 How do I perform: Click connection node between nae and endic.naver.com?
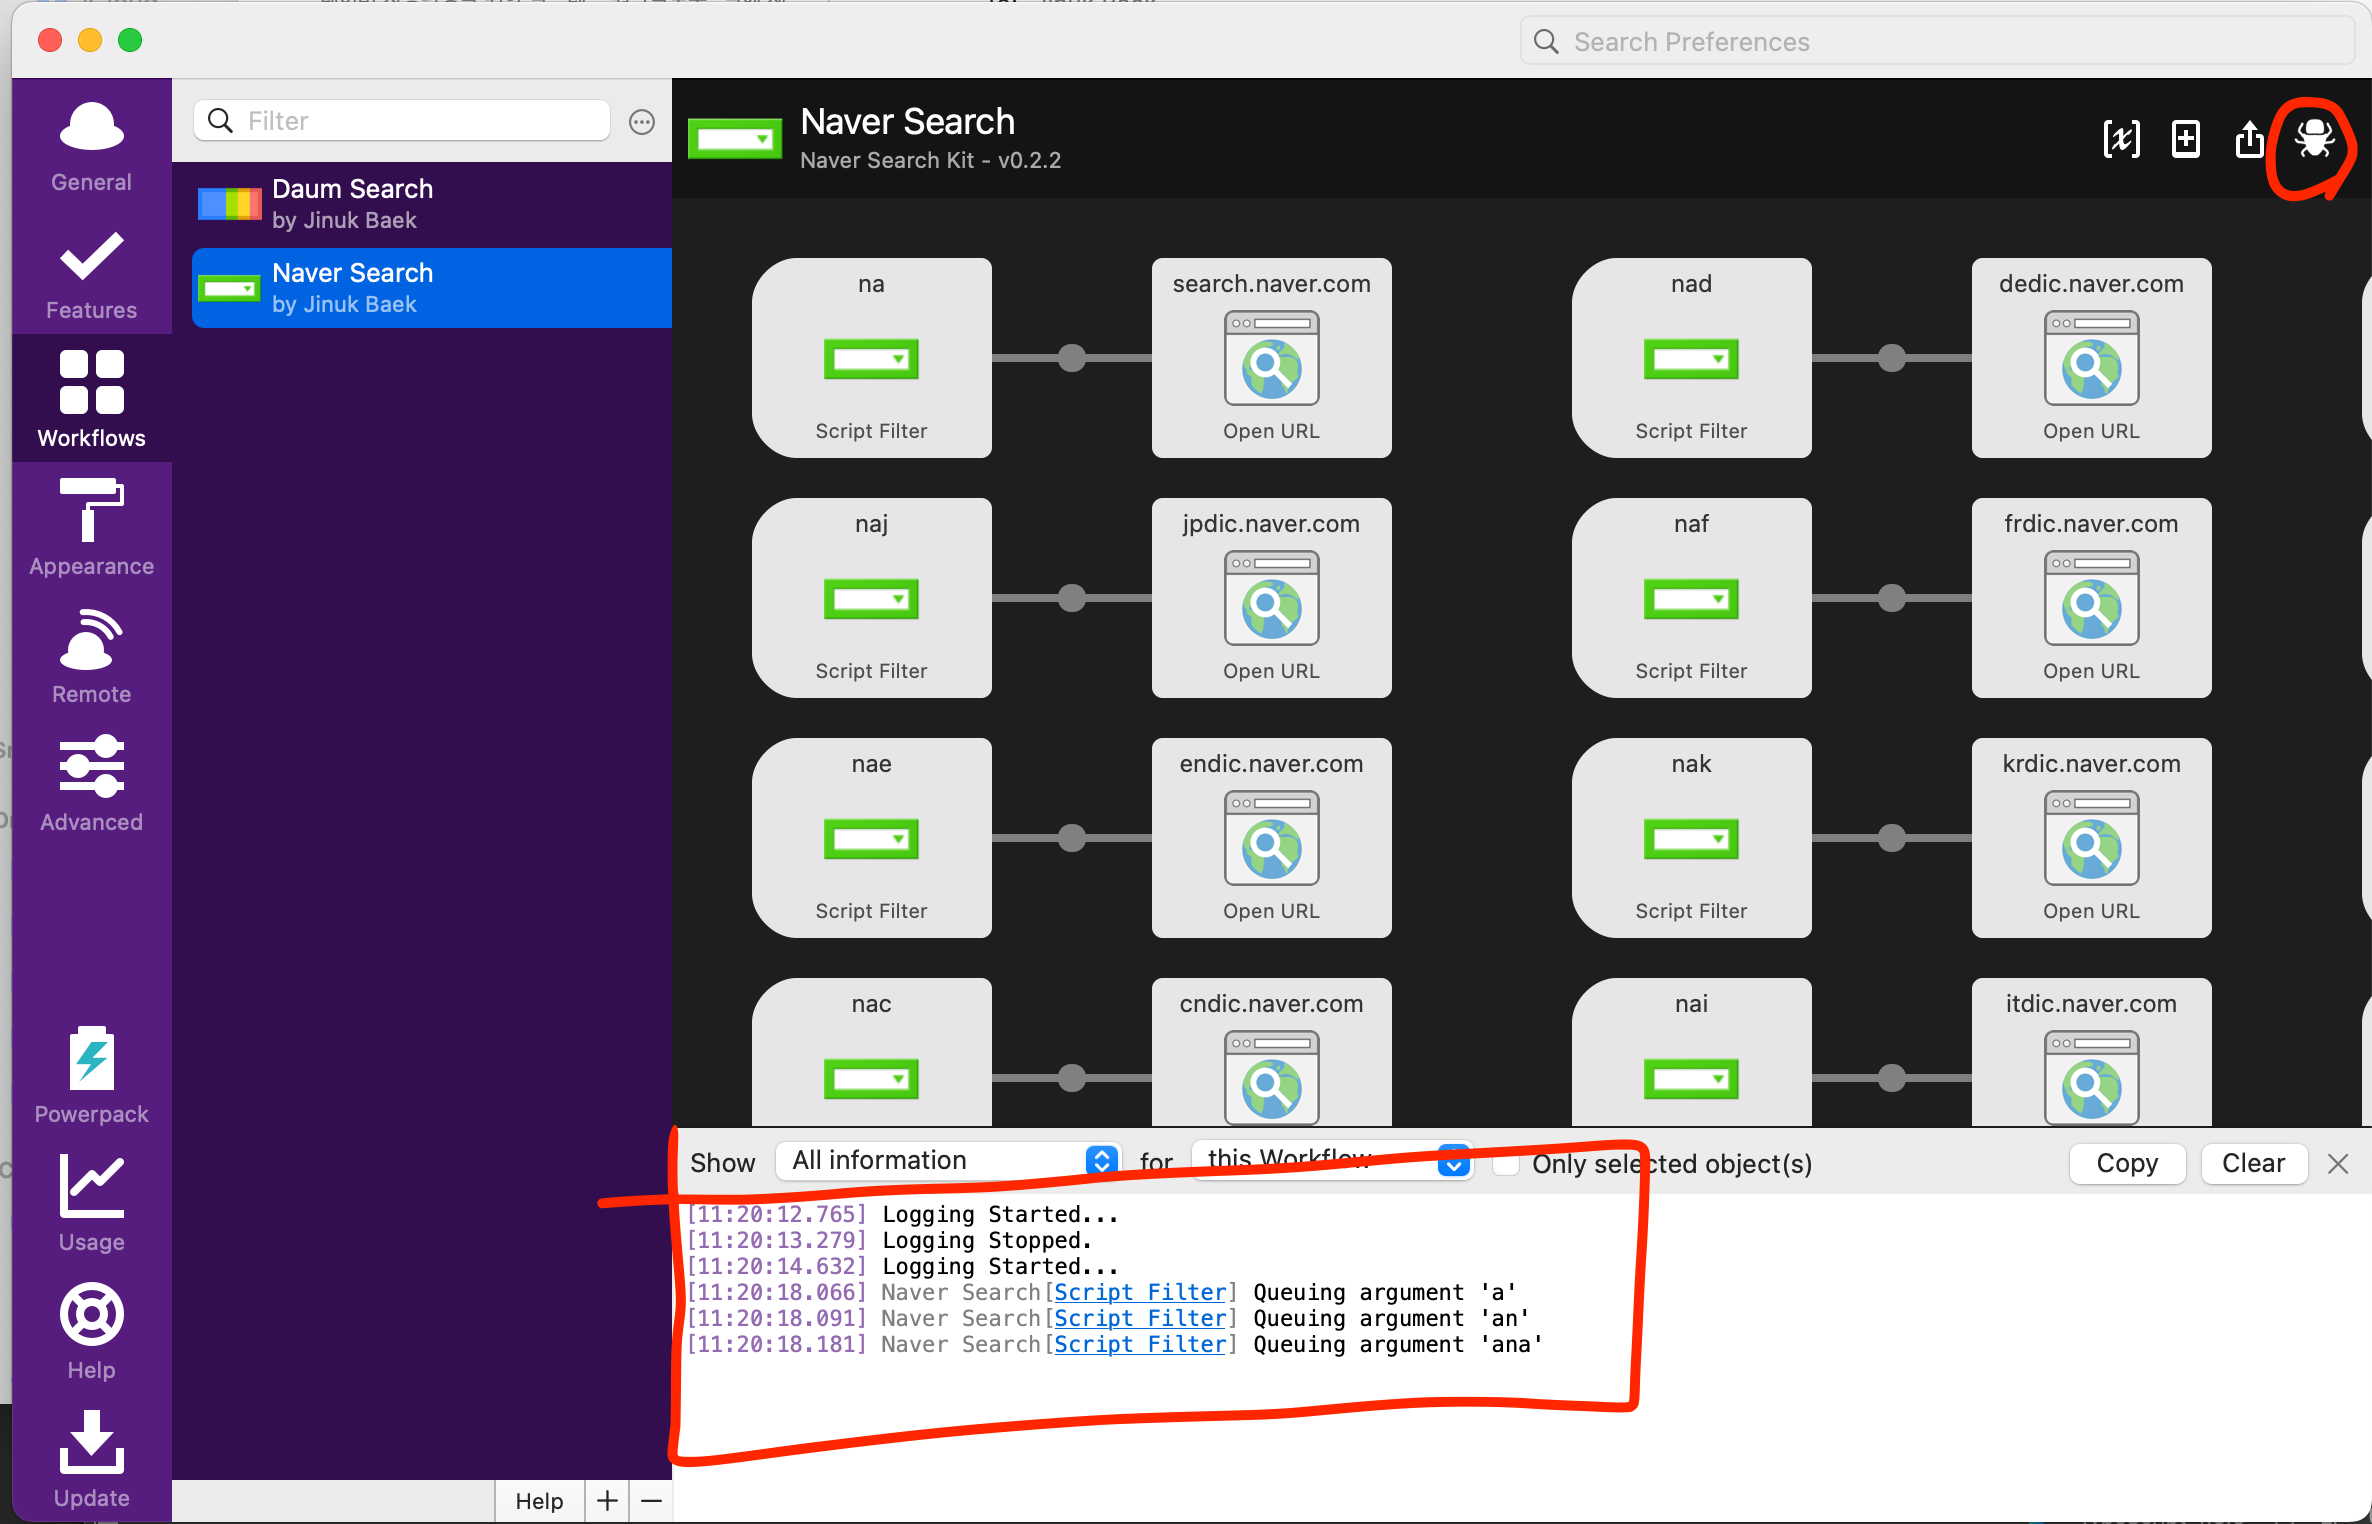(1072, 838)
